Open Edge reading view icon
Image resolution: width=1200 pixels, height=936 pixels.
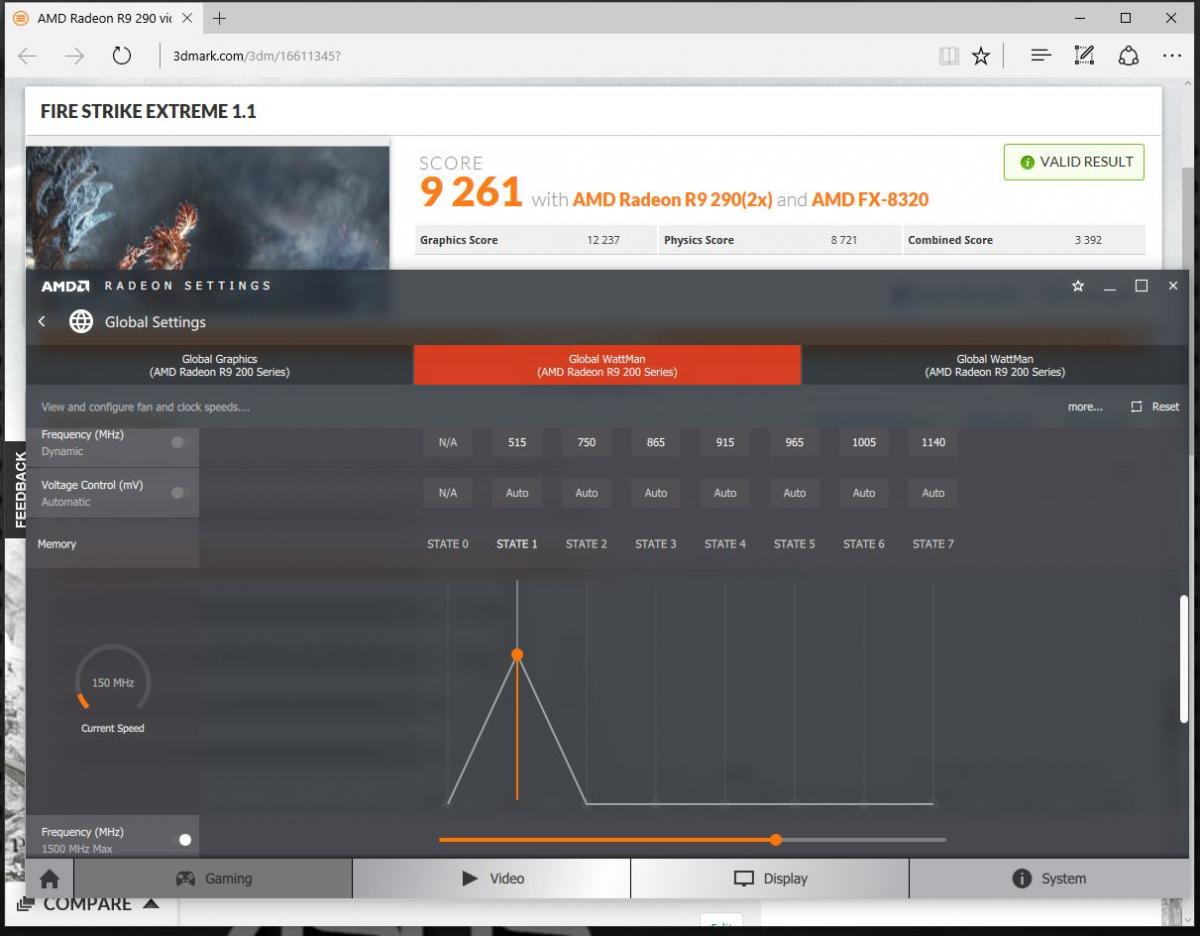(x=948, y=56)
